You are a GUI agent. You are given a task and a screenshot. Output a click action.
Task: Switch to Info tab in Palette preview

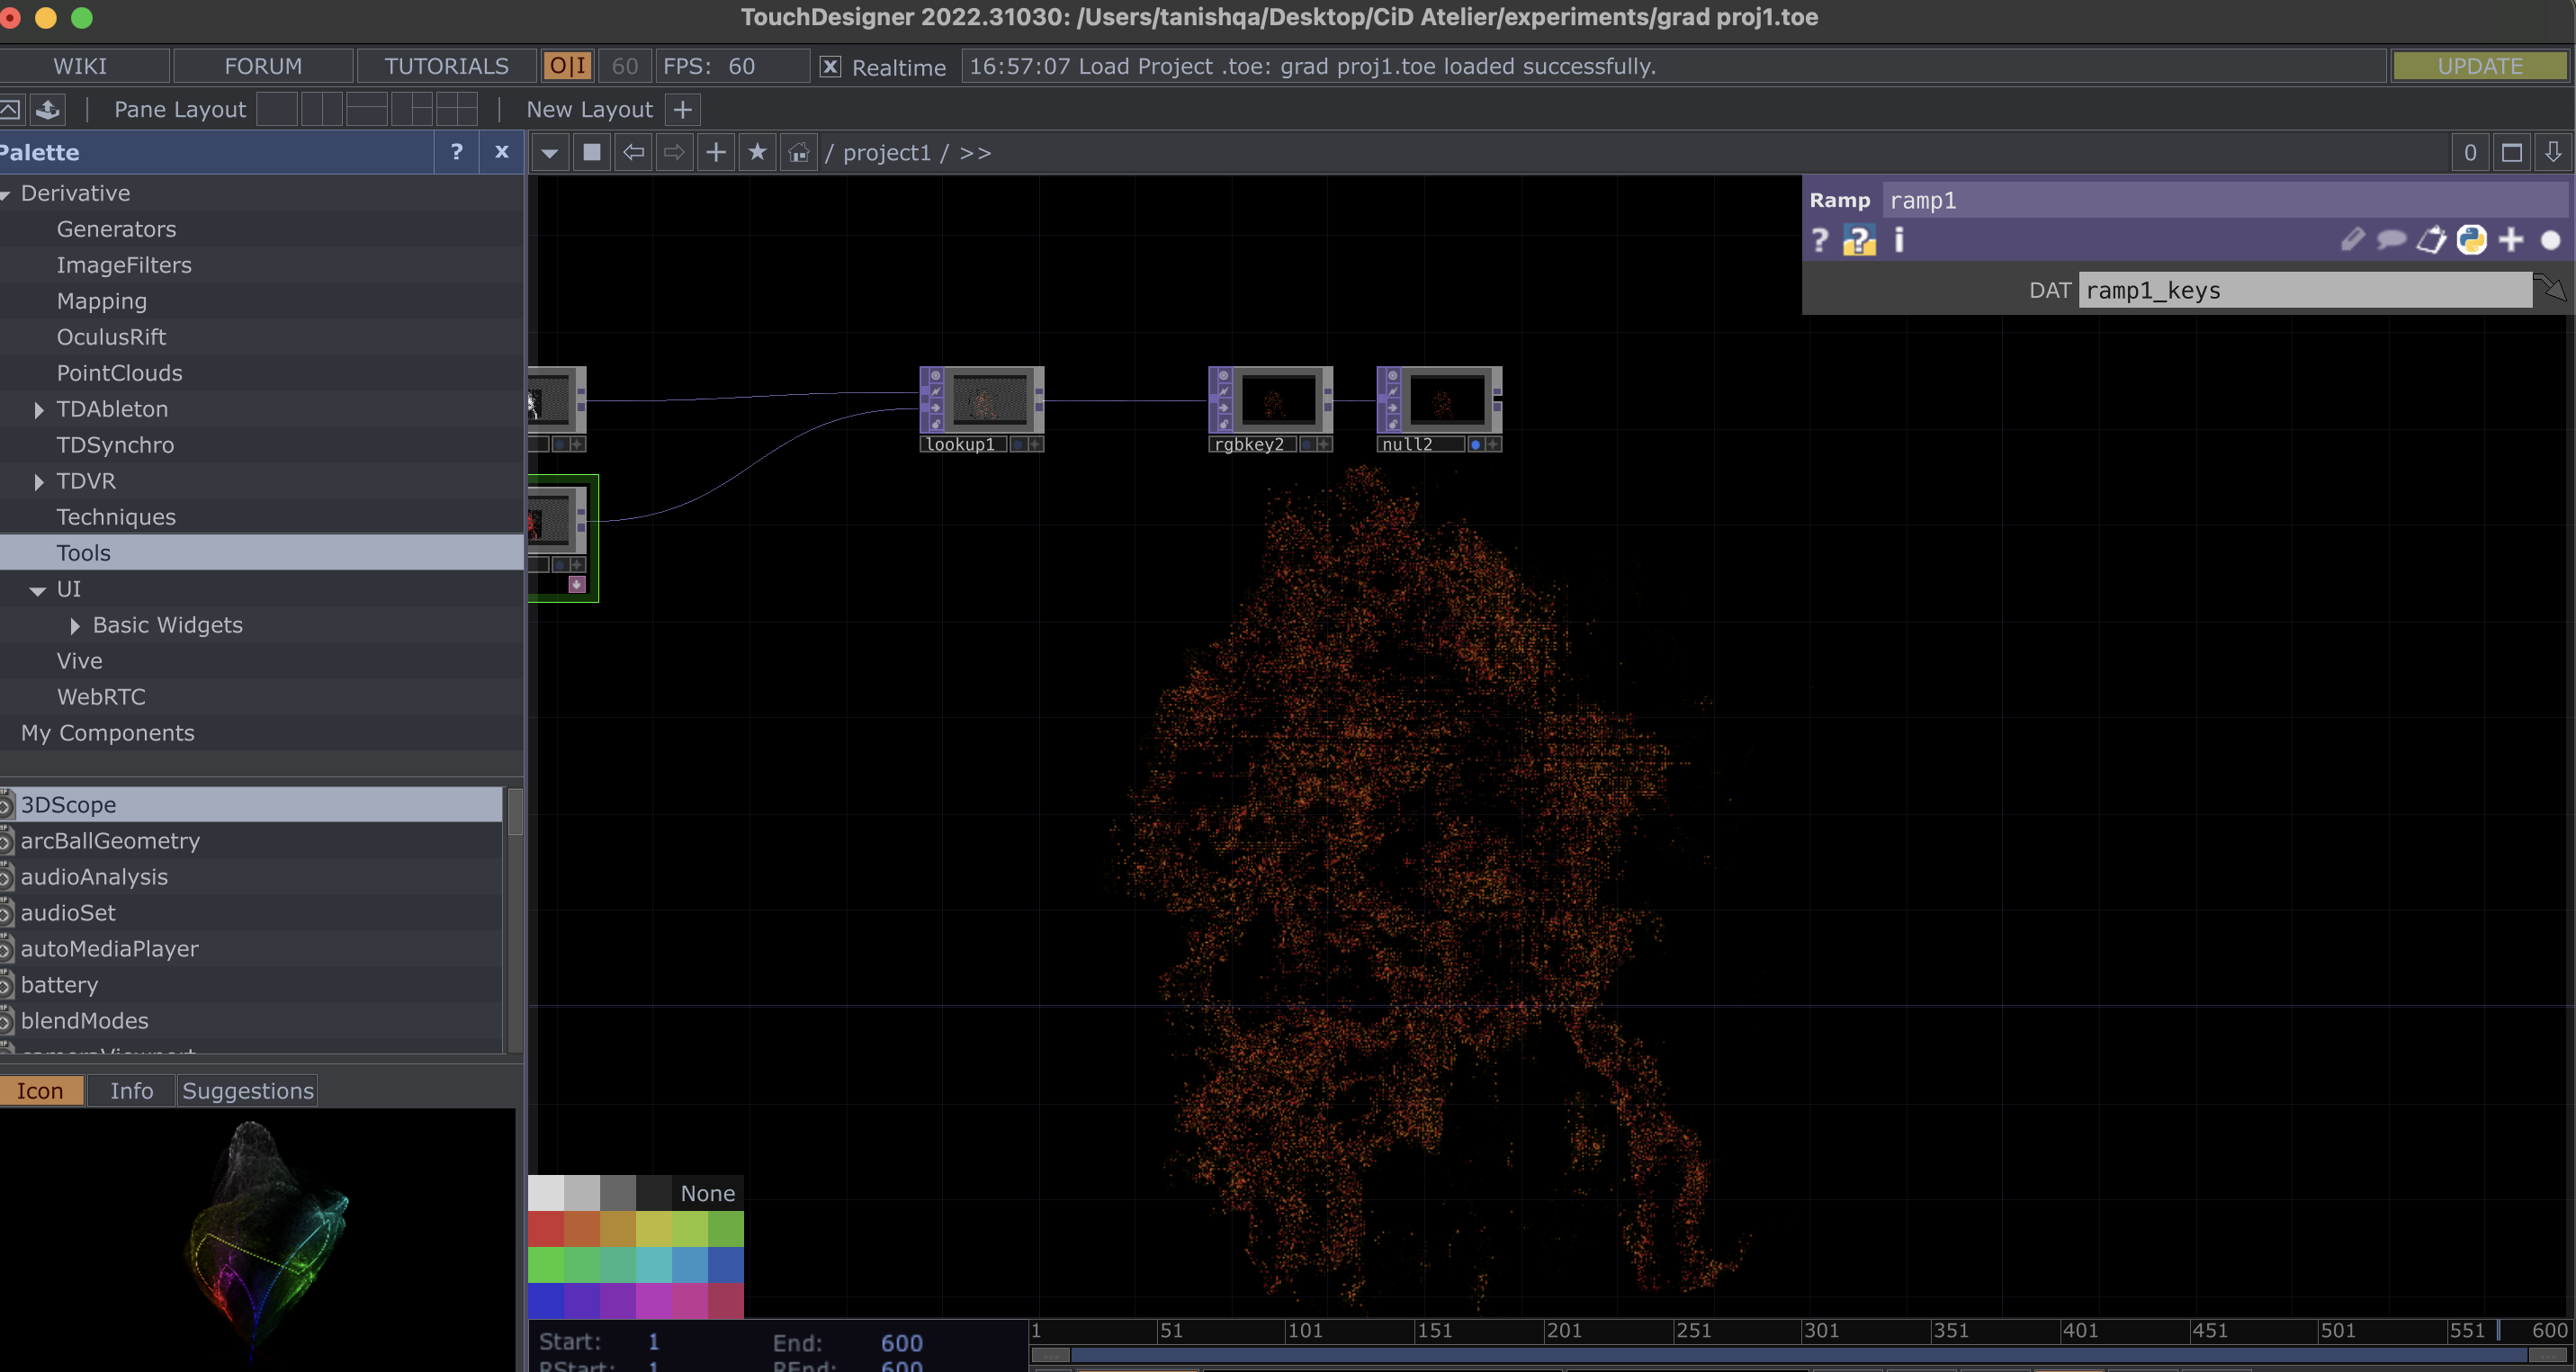pos(131,1091)
